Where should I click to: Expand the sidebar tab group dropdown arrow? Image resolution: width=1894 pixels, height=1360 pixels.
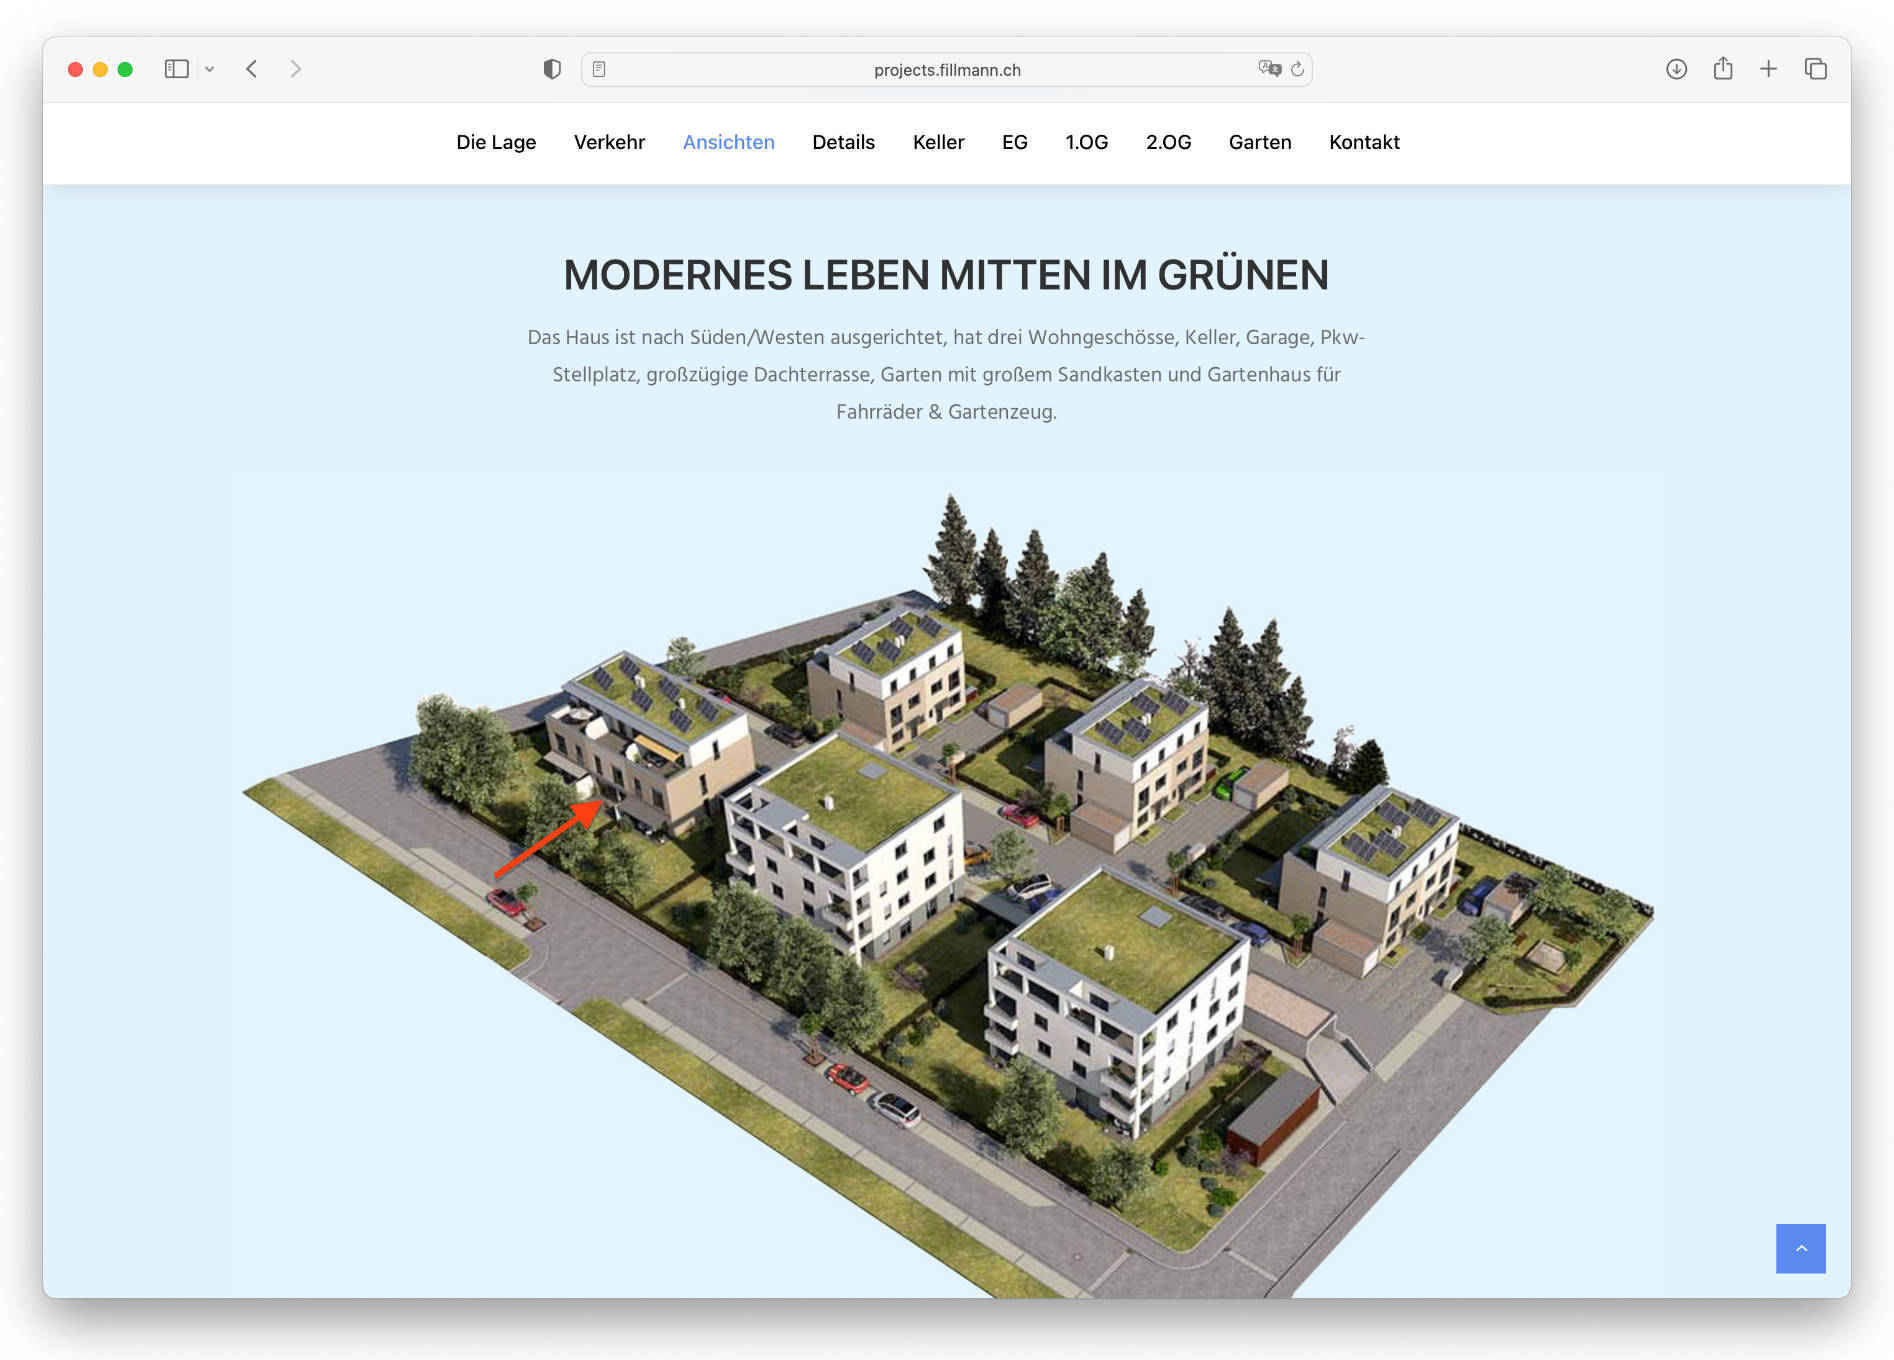(x=210, y=69)
